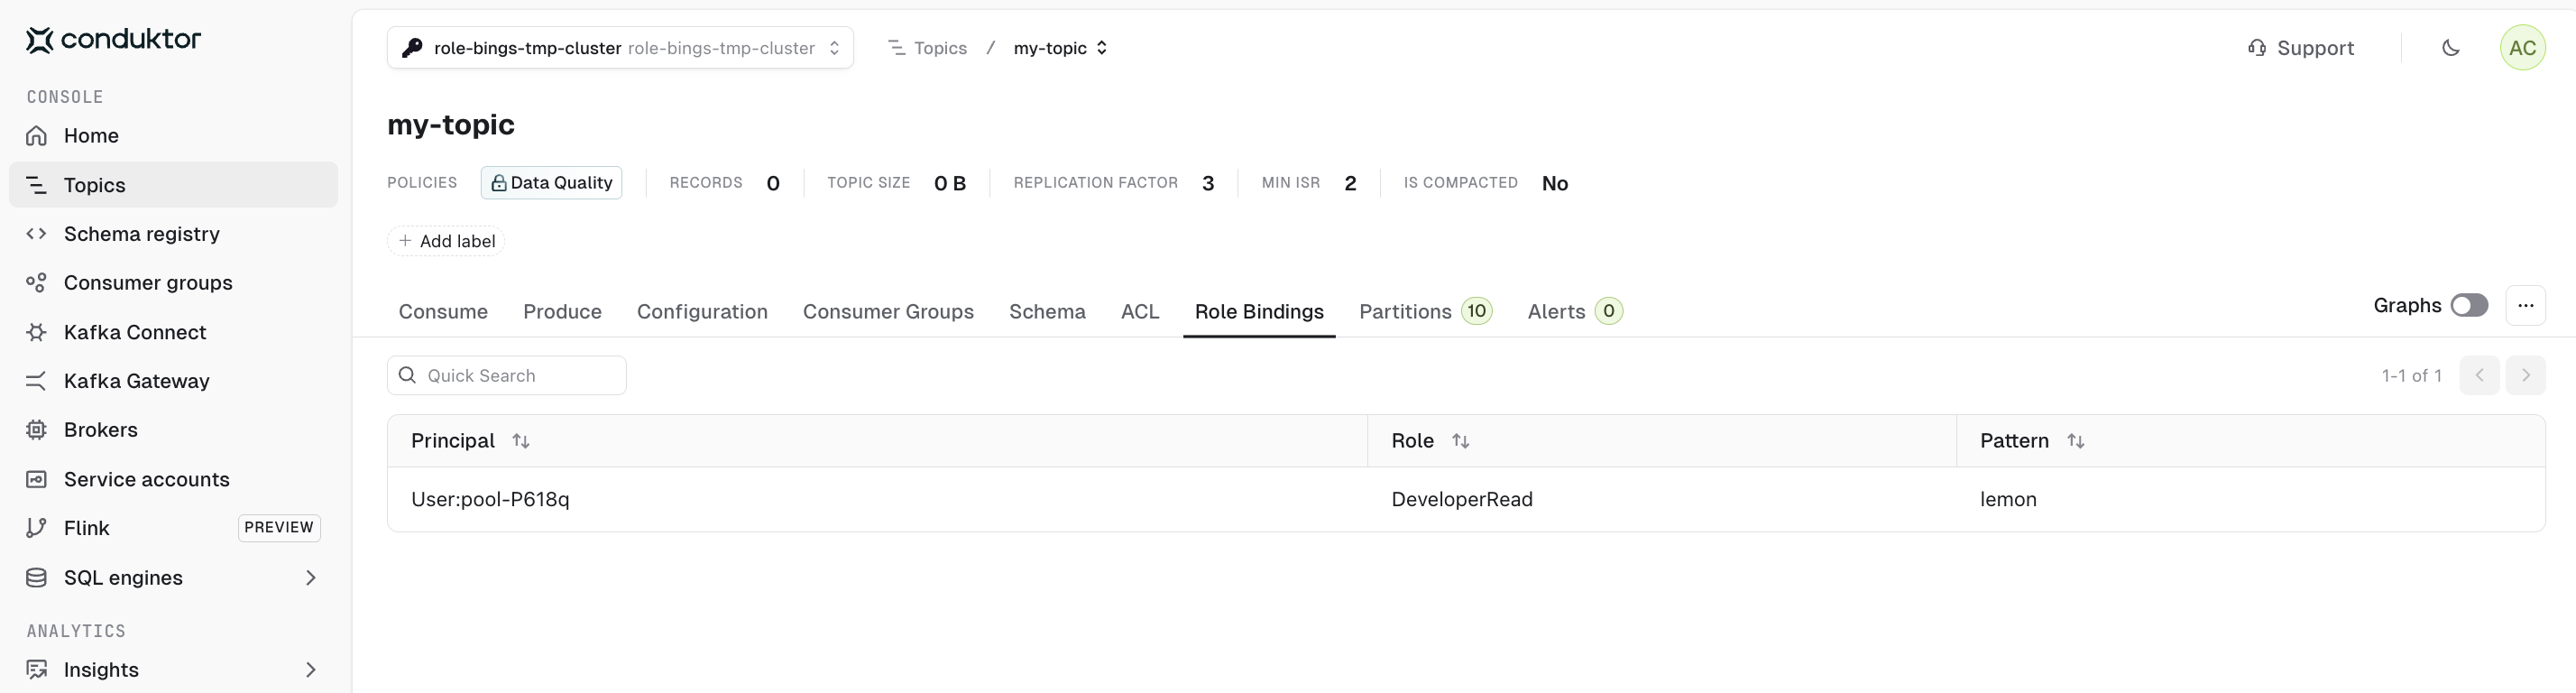Viewport: 2576px width, 693px height.
Task: Go to next page arrow
Action: click(2525, 376)
